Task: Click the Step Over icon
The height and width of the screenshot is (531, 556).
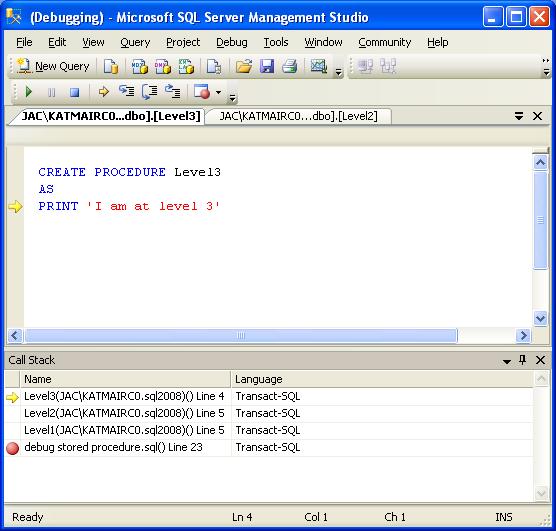Action: point(150,92)
